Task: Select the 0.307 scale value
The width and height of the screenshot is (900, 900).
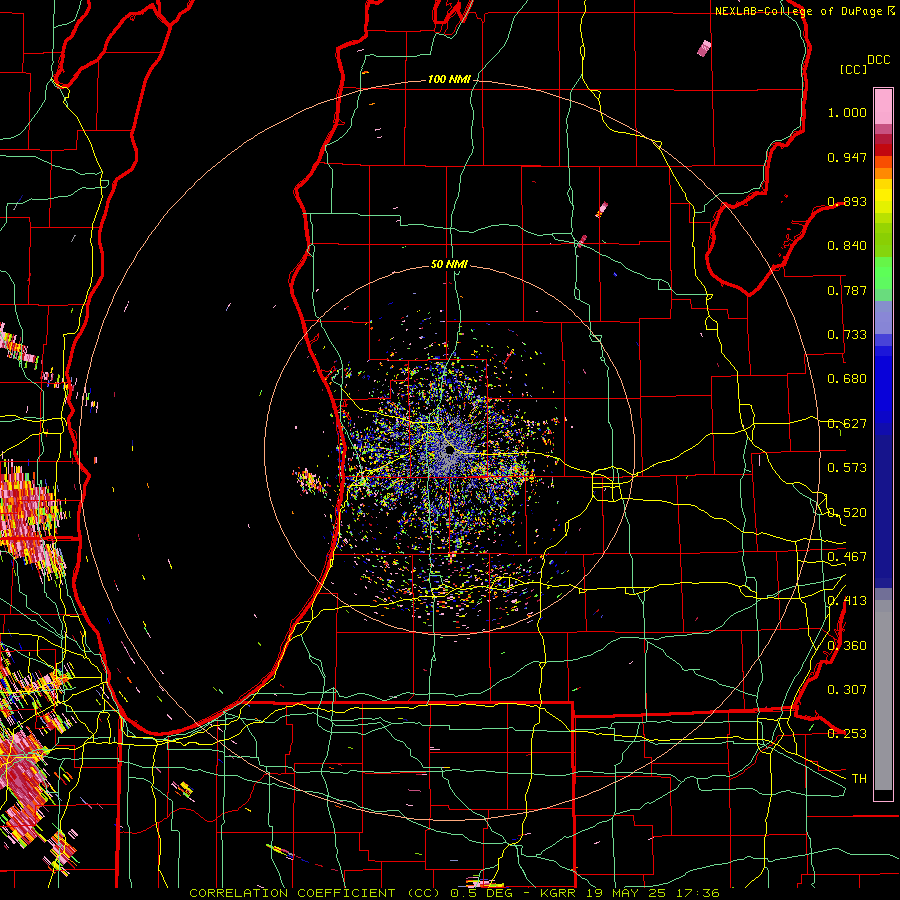Action: [847, 690]
